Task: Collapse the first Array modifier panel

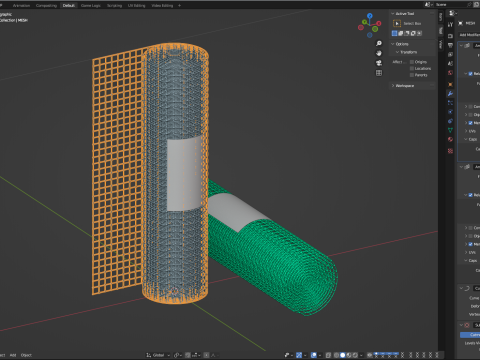Action: 462,45
